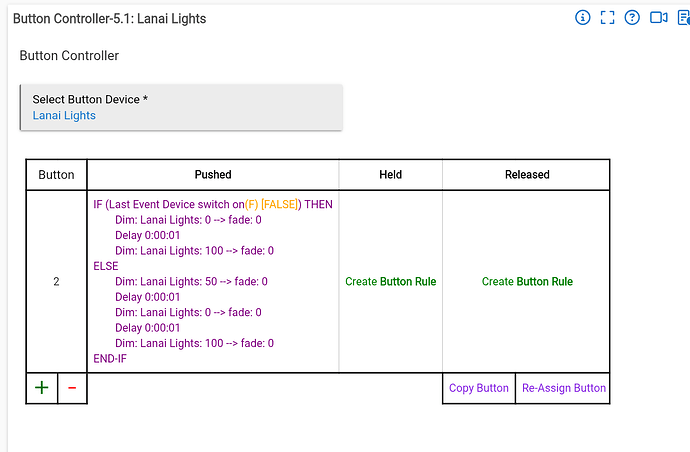The height and width of the screenshot is (452, 690).
Task: Click the Lanai Lights device link
Action: click(64, 116)
